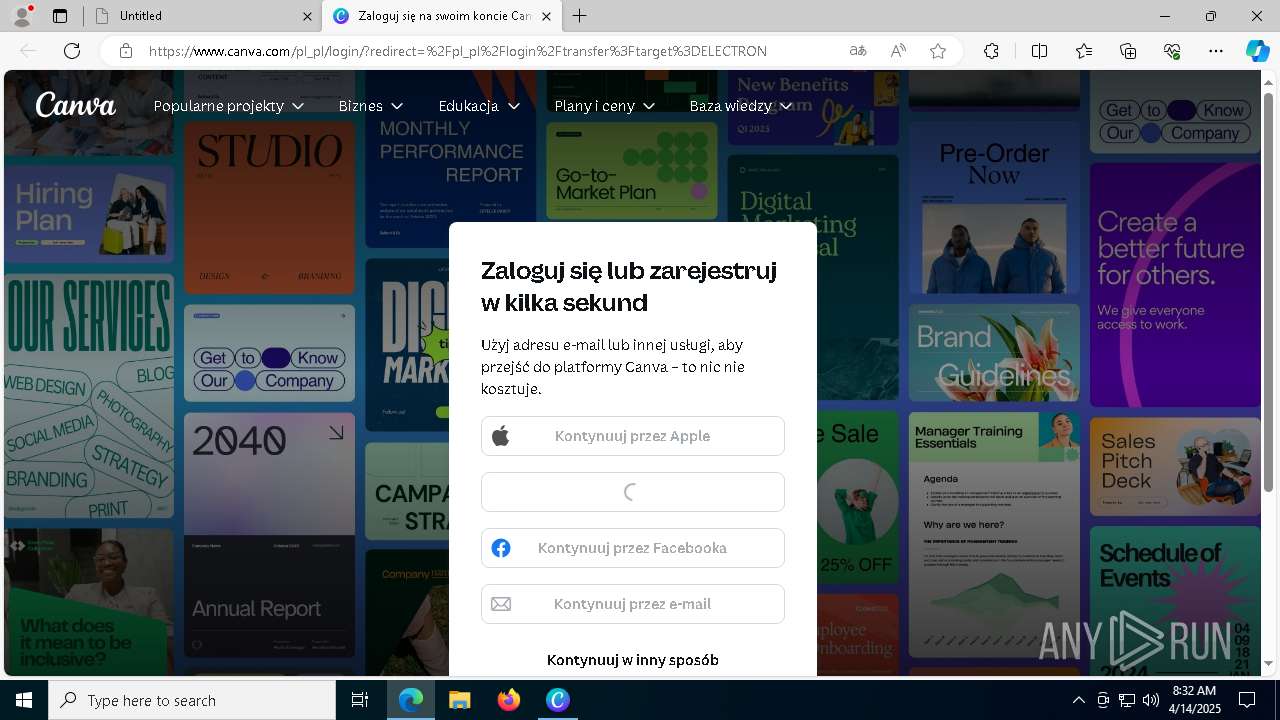Click the loading sign-in button
Viewport: 1280px width, 720px height.
(633, 492)
